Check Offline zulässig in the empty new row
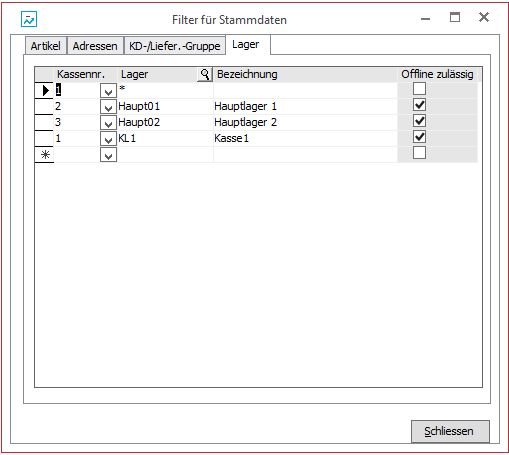The image size is (509, 455). 419,153
